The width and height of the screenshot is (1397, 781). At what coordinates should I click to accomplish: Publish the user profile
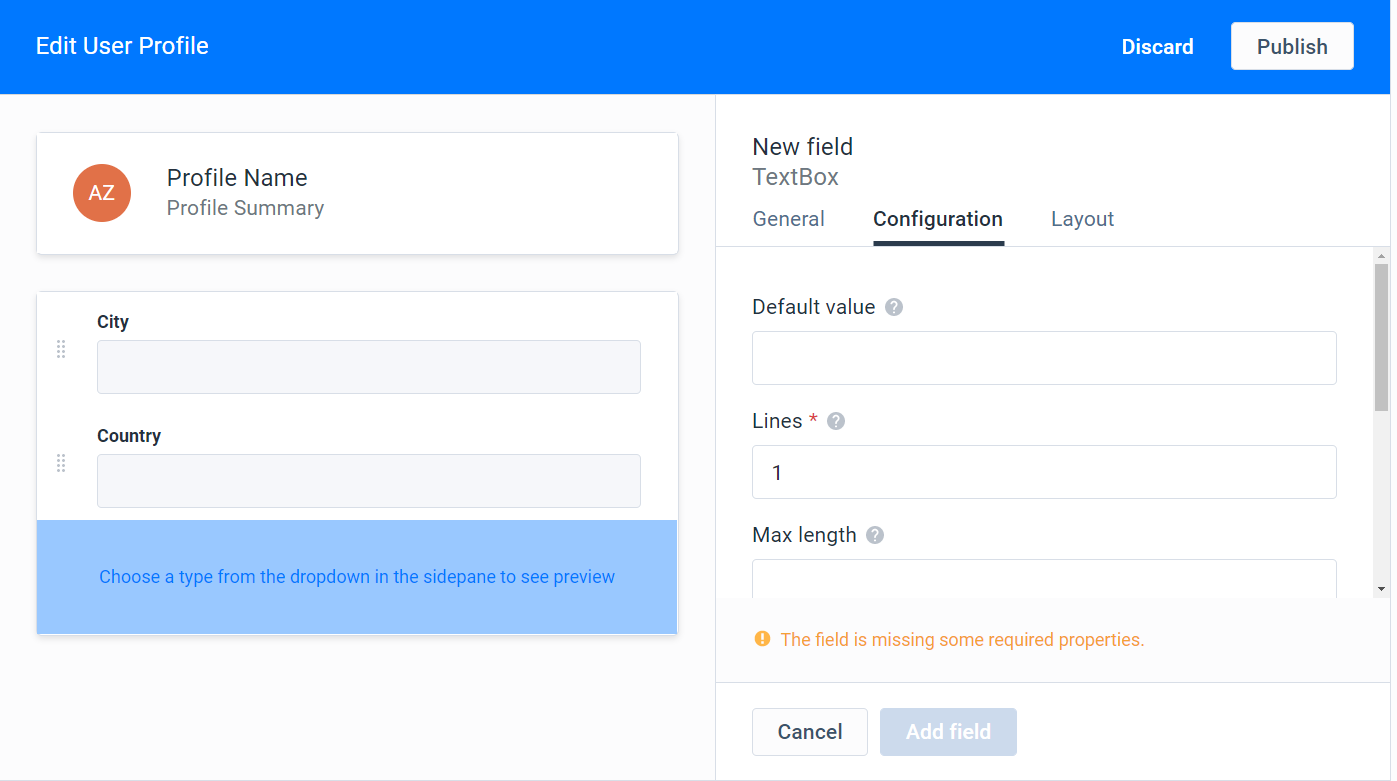coord(1291,45)
